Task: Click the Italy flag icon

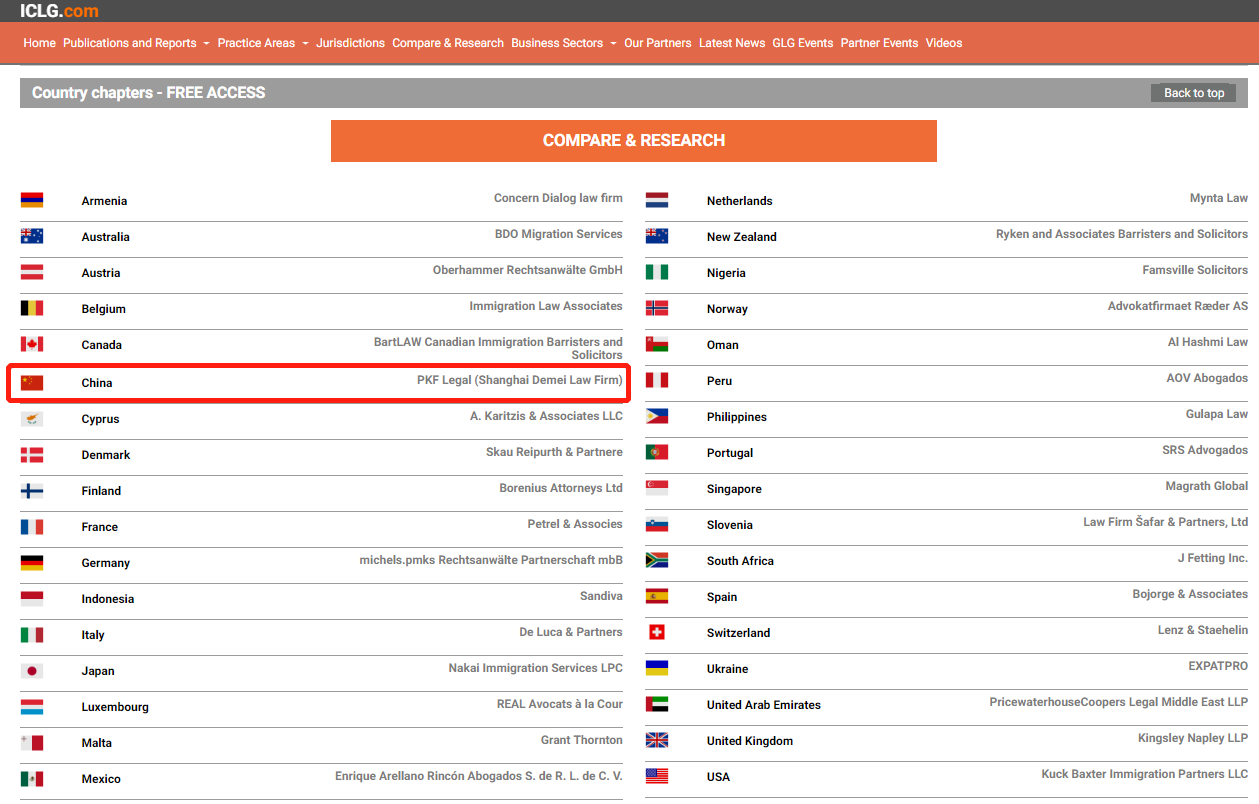Action: coord(32,634)
